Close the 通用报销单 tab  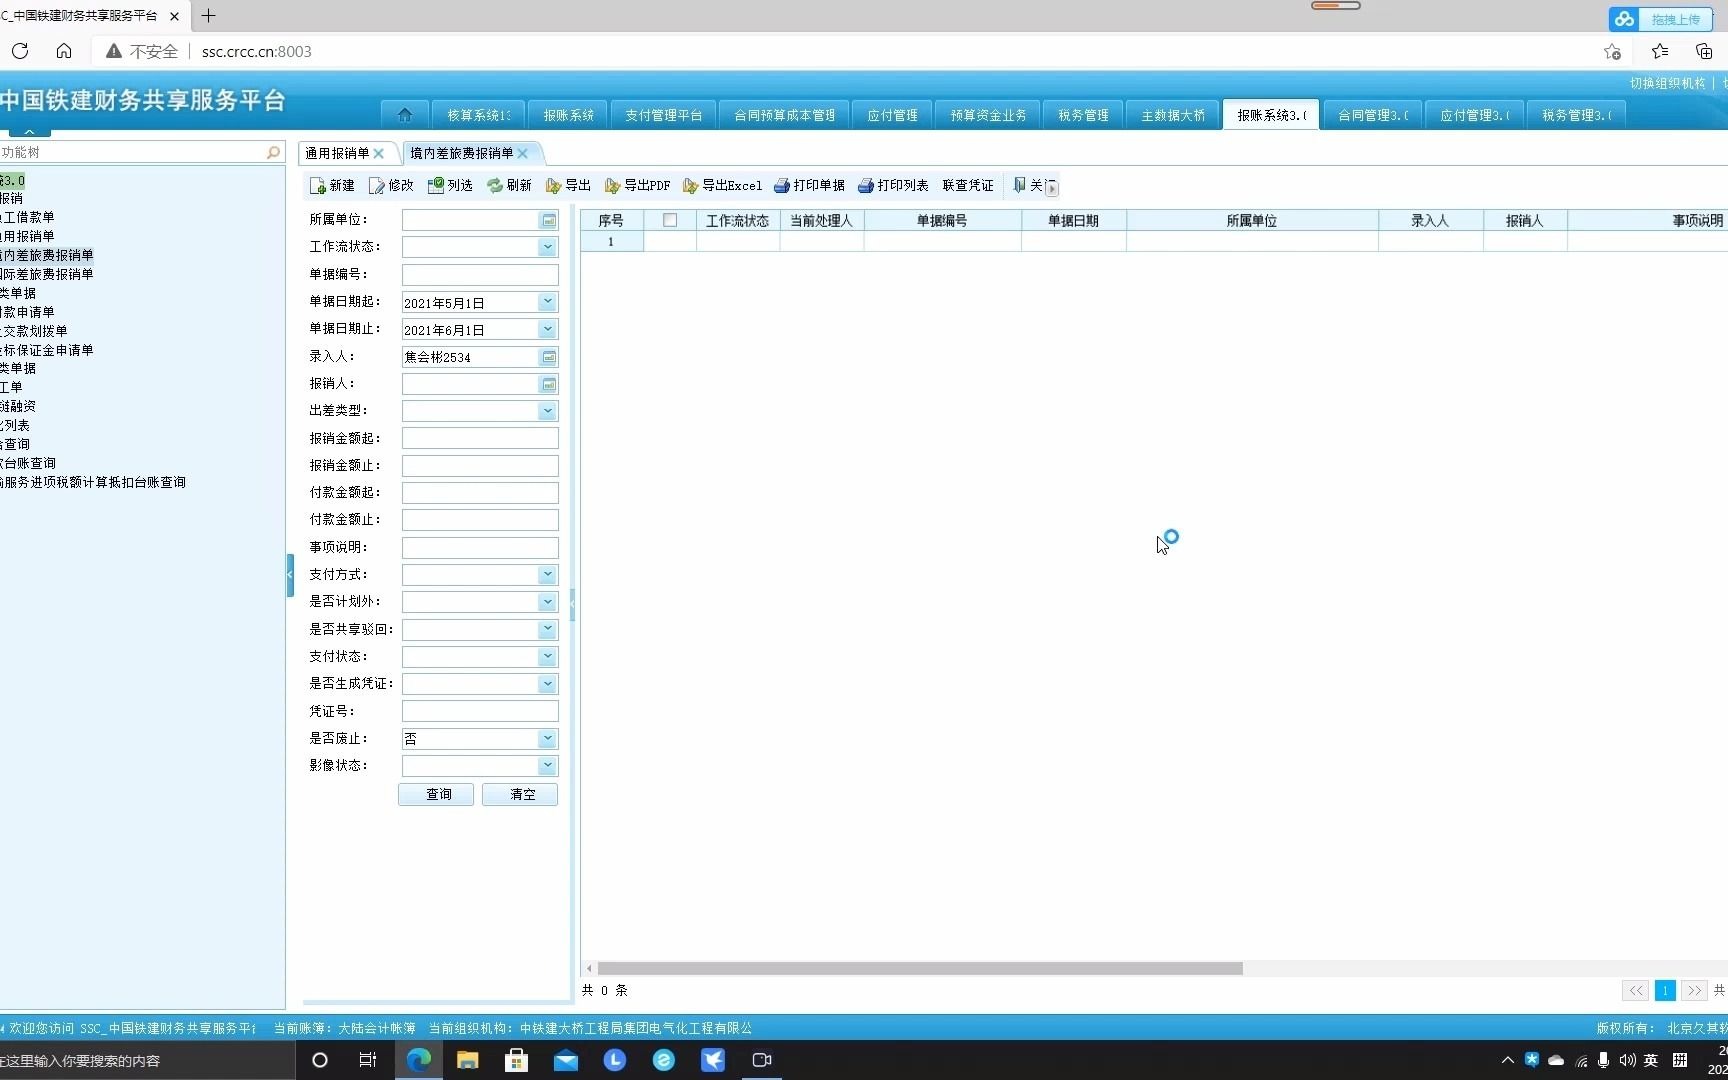point(379,153)
